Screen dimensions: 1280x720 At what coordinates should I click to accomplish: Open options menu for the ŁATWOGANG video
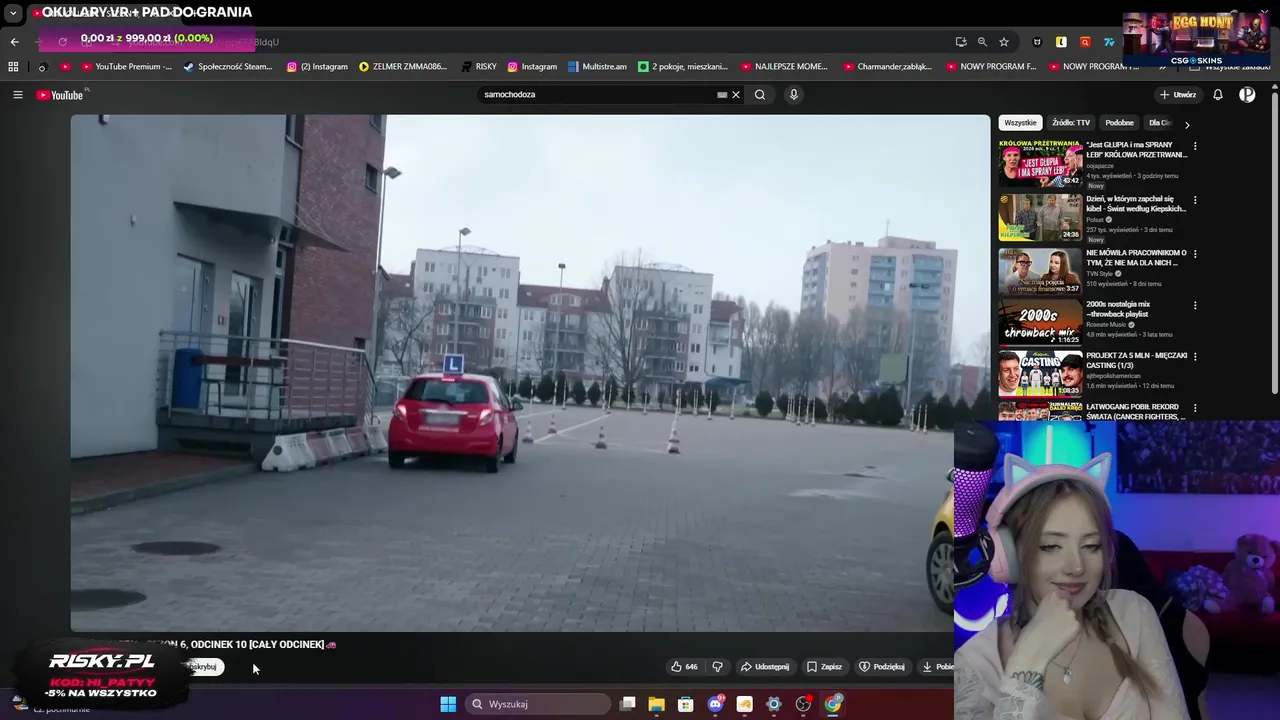pos(1195,408)
